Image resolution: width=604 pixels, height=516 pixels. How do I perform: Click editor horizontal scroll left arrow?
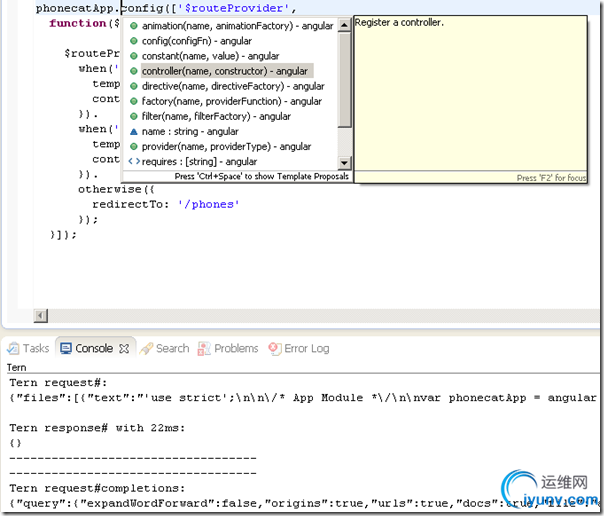(x=40, y=316)
